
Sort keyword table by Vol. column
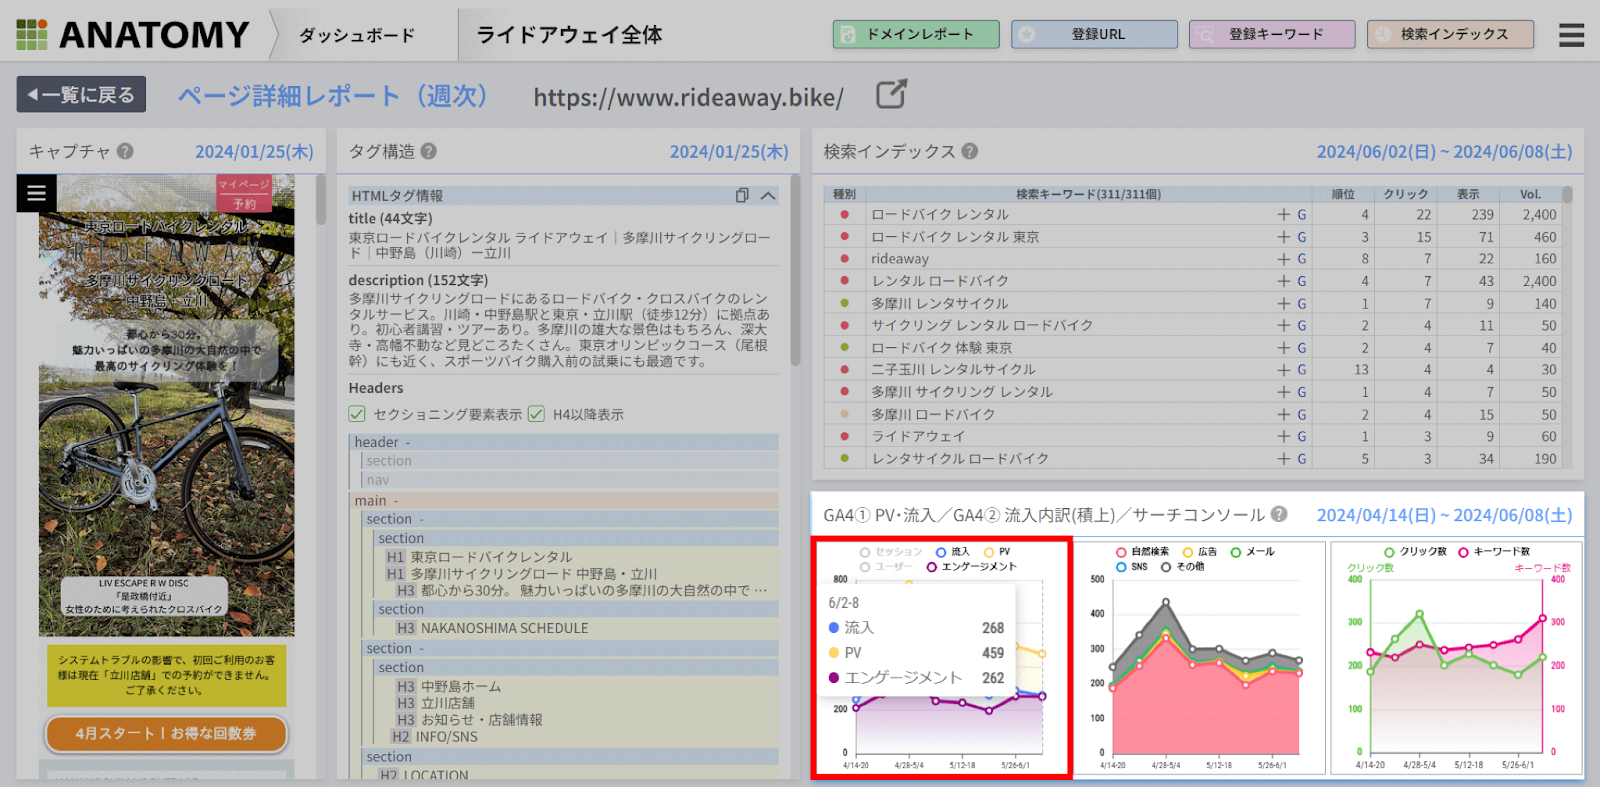click(1530, 194)
